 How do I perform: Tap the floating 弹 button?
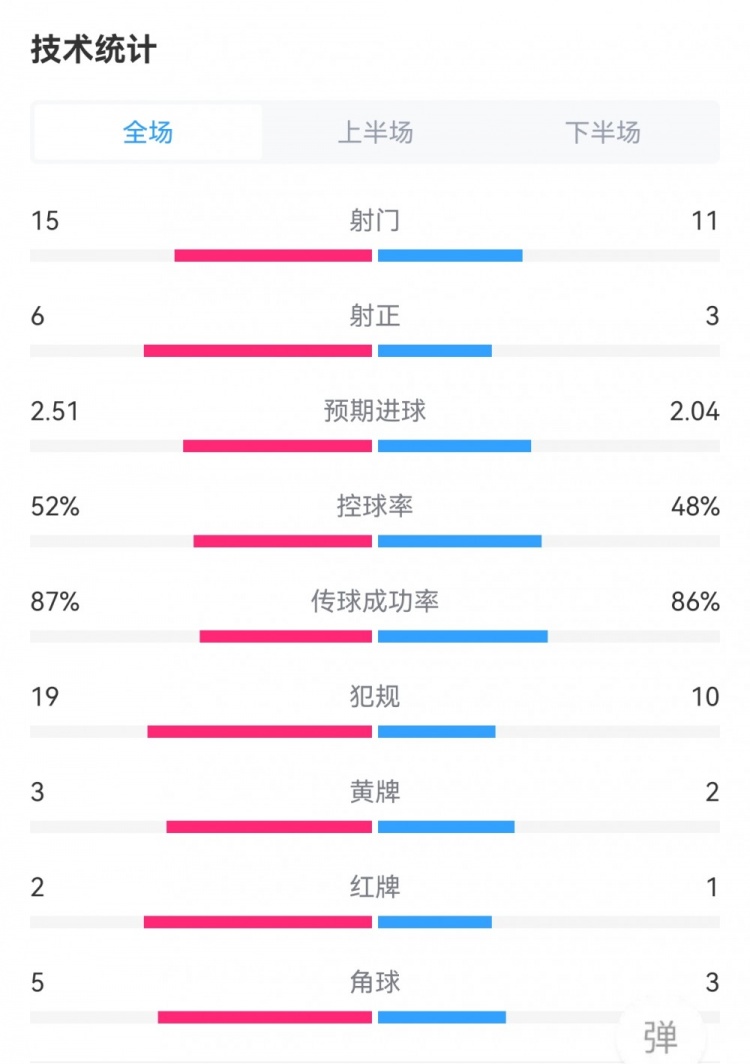pos(660,1035)
